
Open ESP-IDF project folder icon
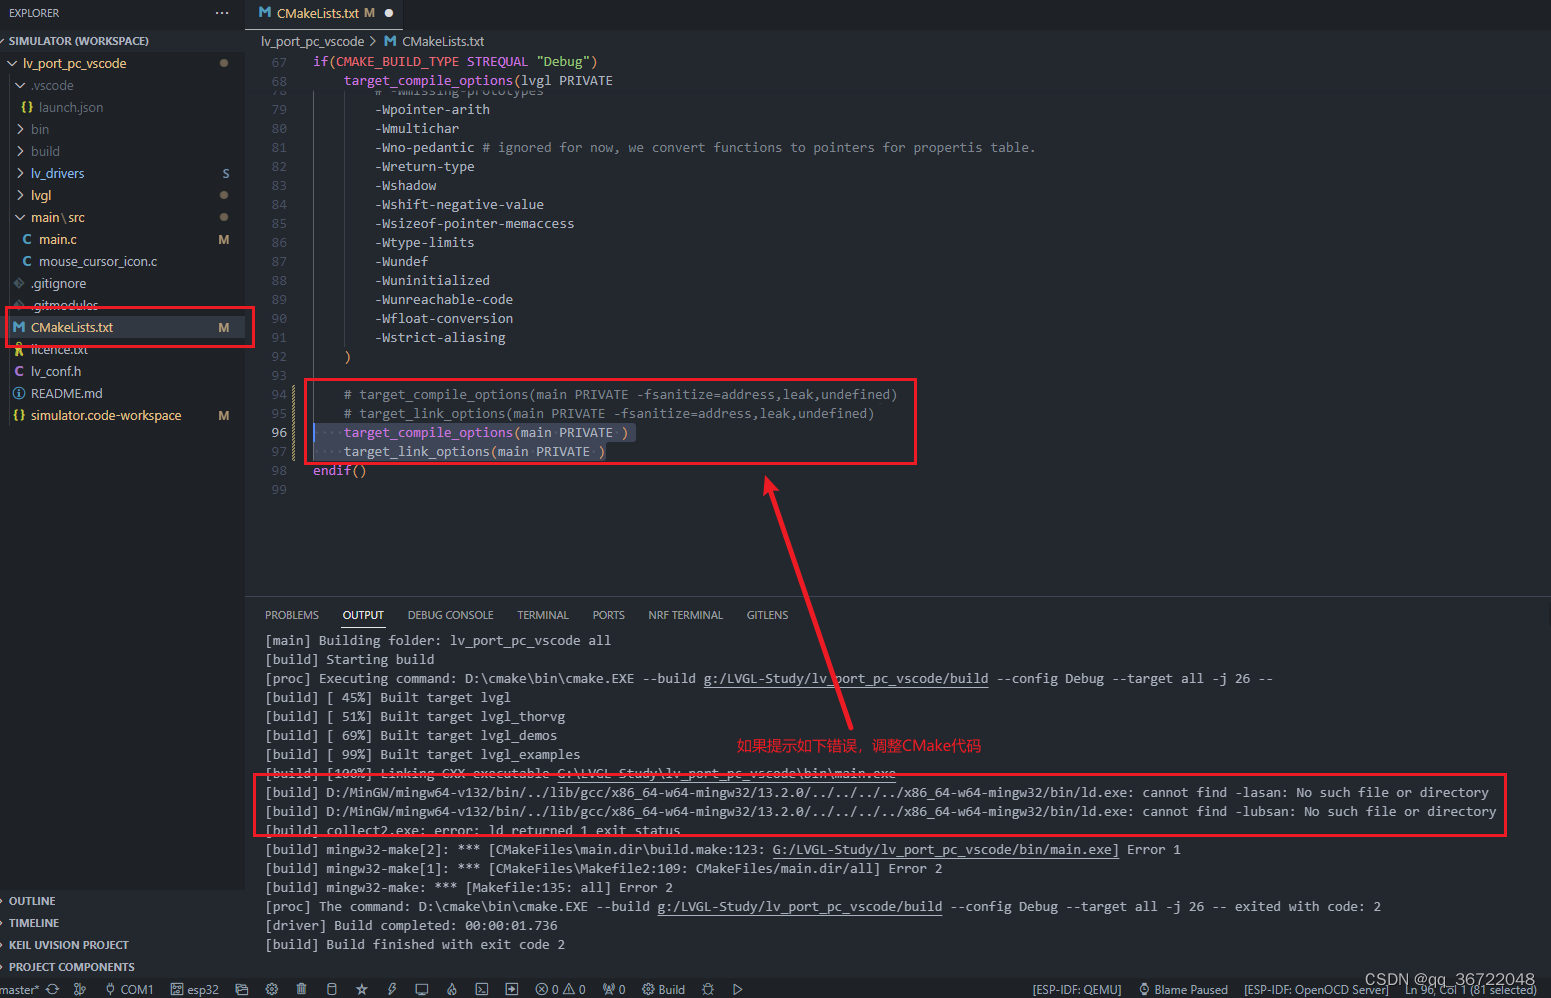(x=241, y=989)
